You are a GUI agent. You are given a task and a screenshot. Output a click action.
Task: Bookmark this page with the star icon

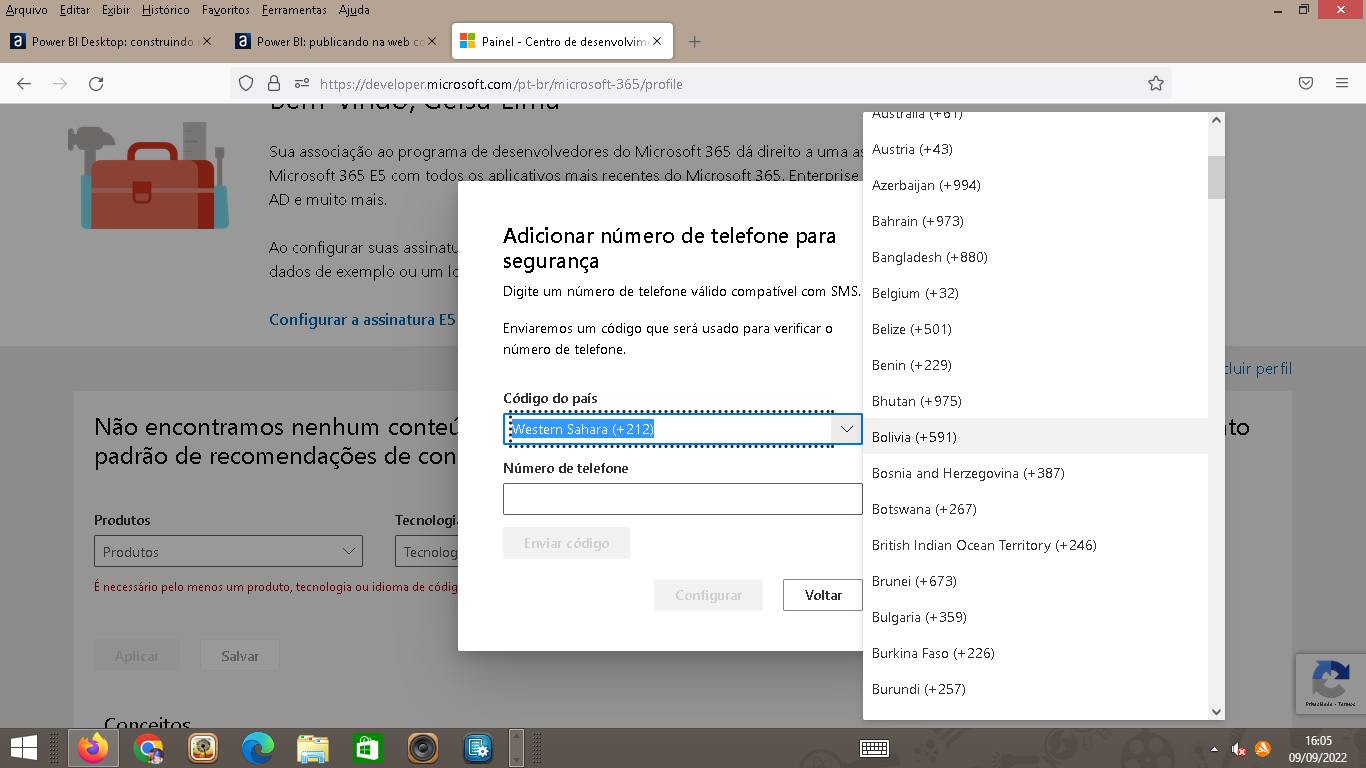tap(1156, 84)
